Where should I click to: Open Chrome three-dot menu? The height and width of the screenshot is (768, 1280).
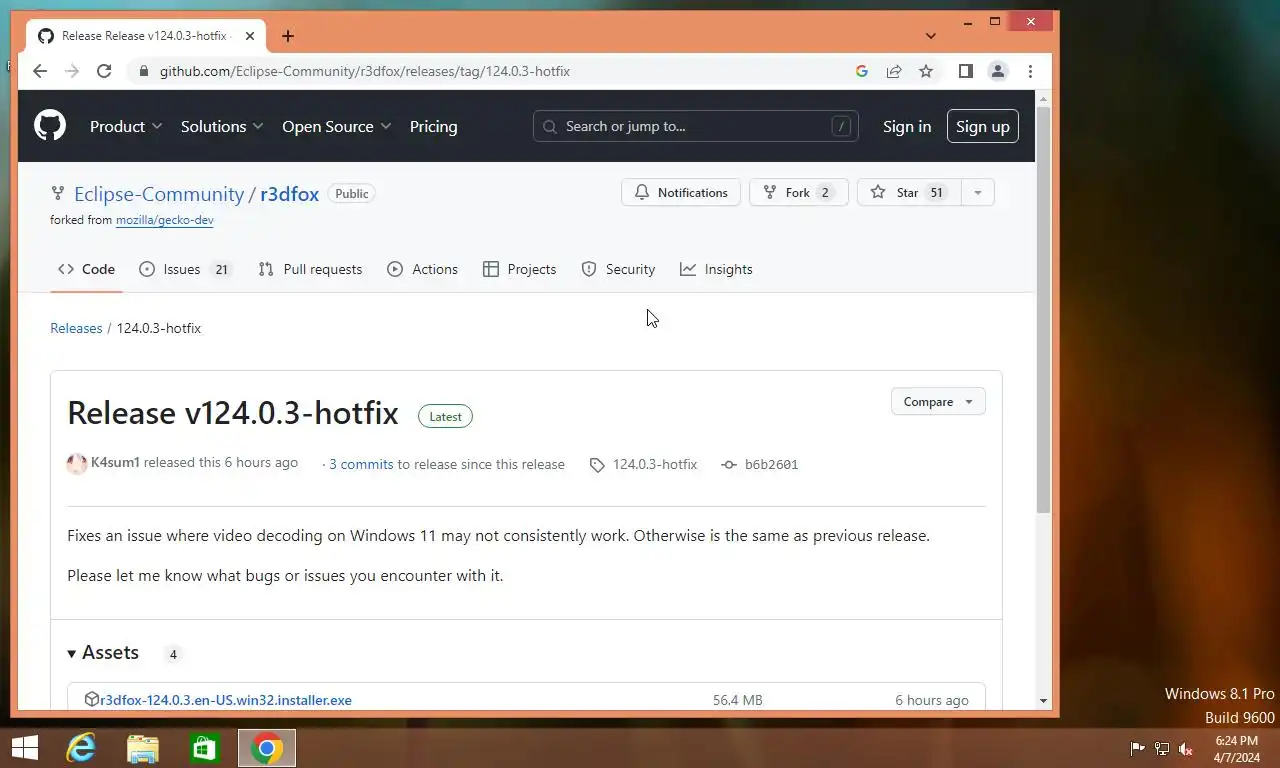[1030, 71]
